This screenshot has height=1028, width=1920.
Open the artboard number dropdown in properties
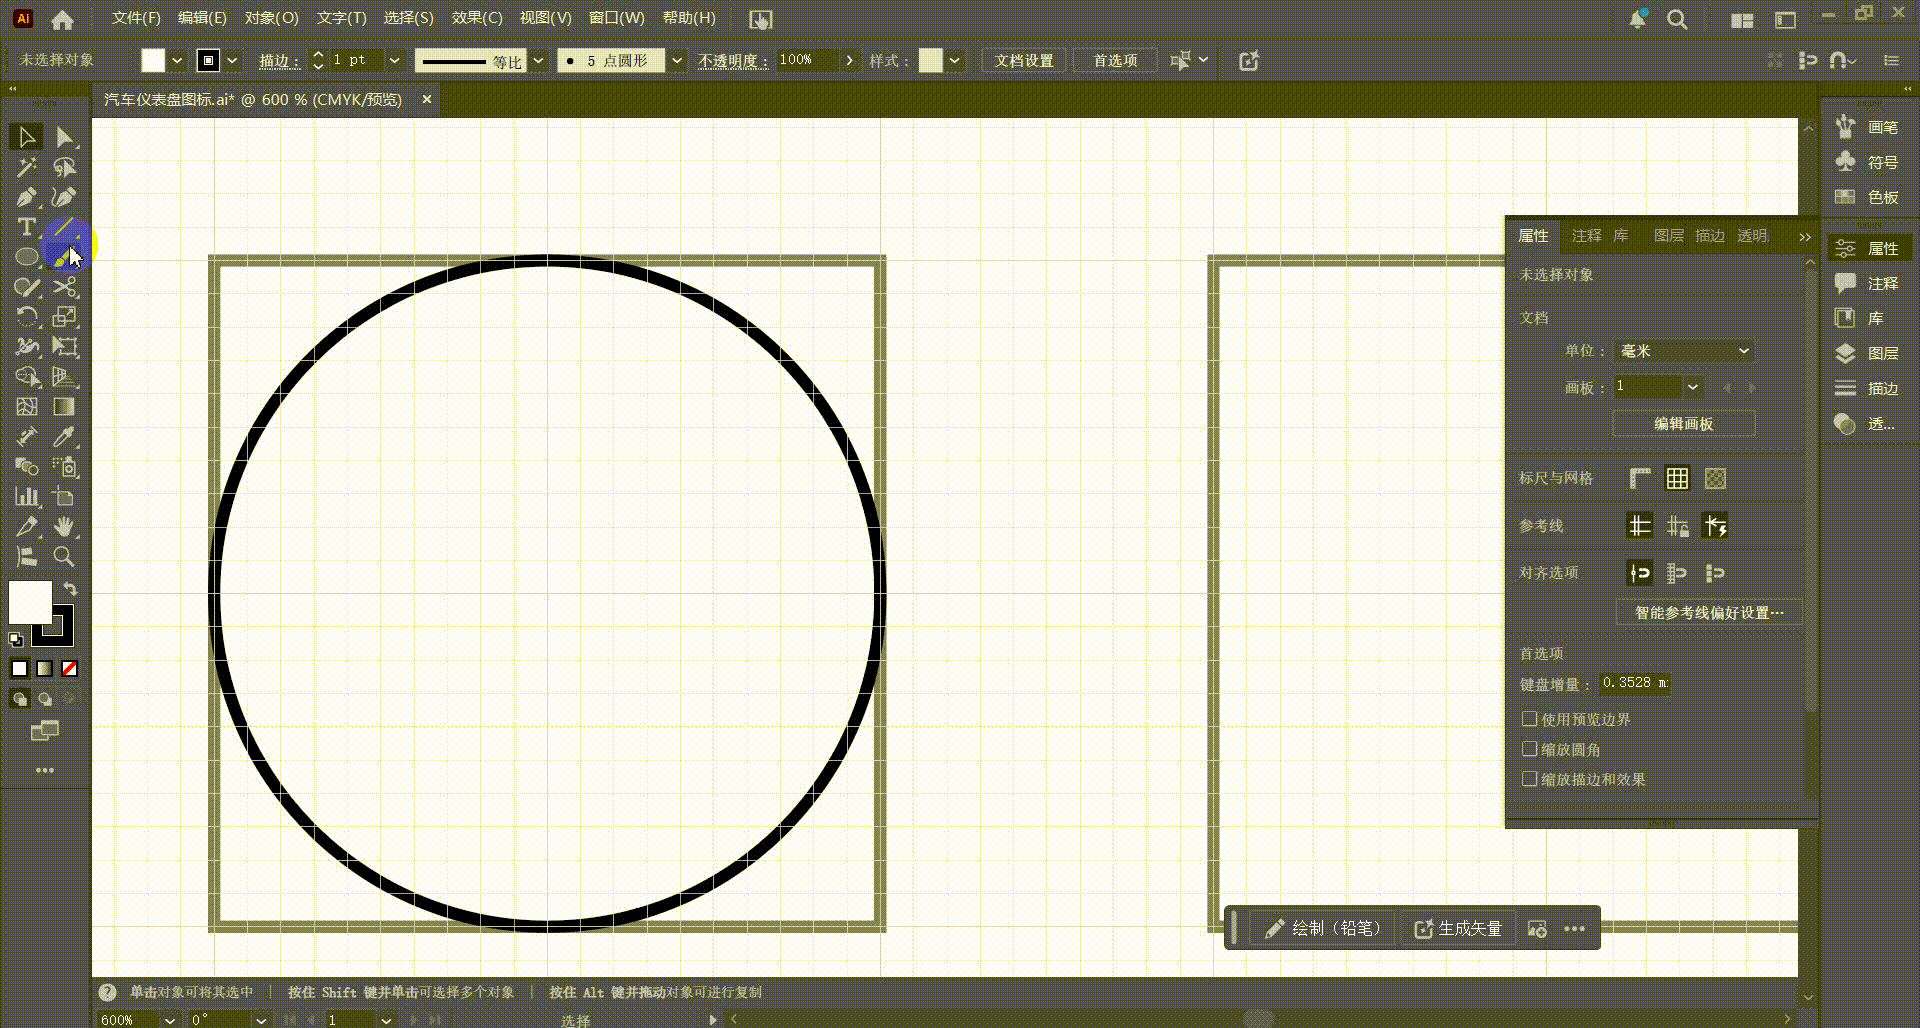click(x=1692, y=387)
